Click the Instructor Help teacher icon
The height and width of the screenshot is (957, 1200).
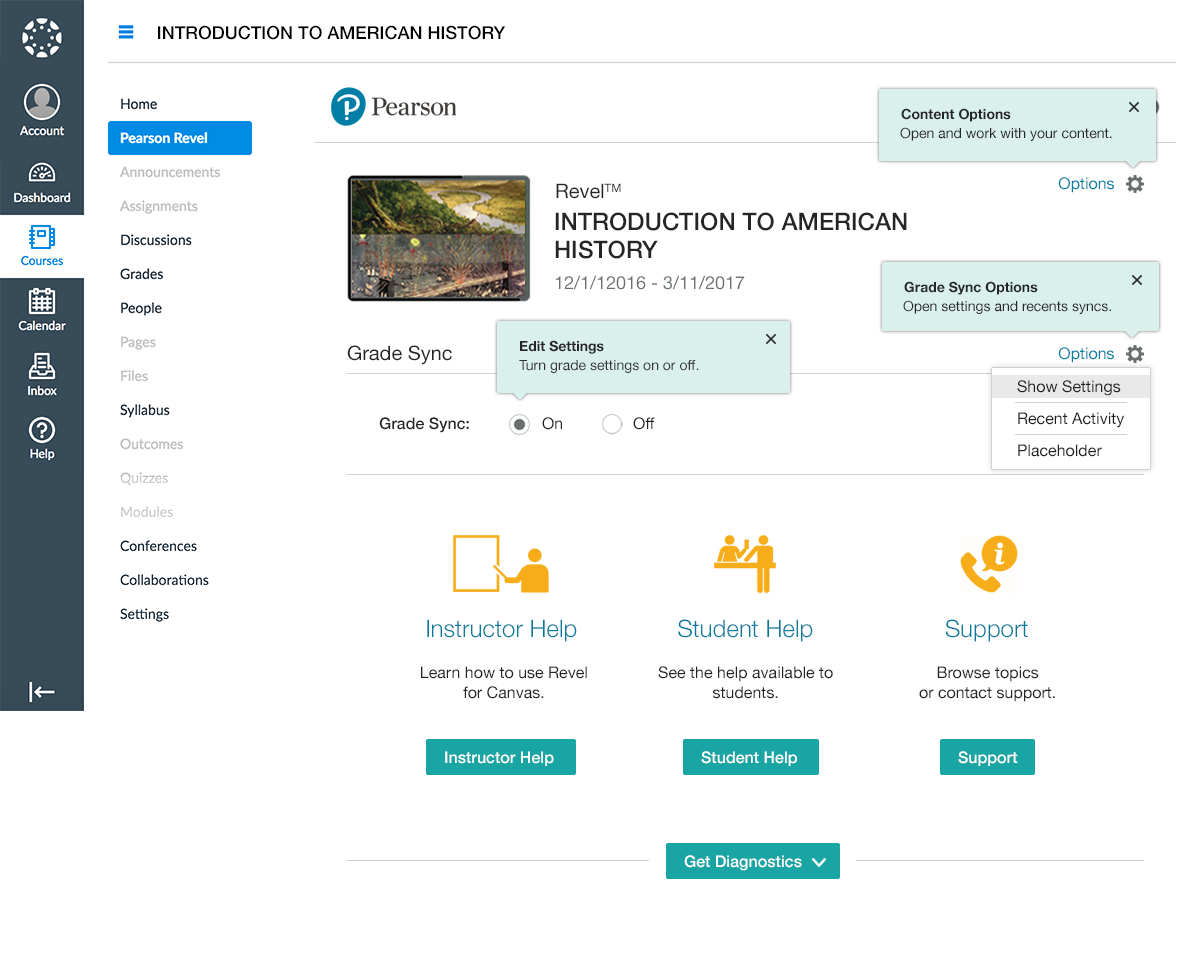[x=501, y=564]
